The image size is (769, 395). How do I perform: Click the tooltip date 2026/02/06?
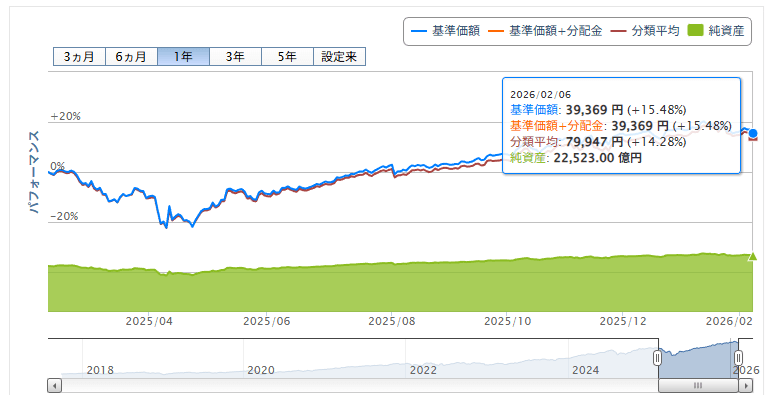540,95
